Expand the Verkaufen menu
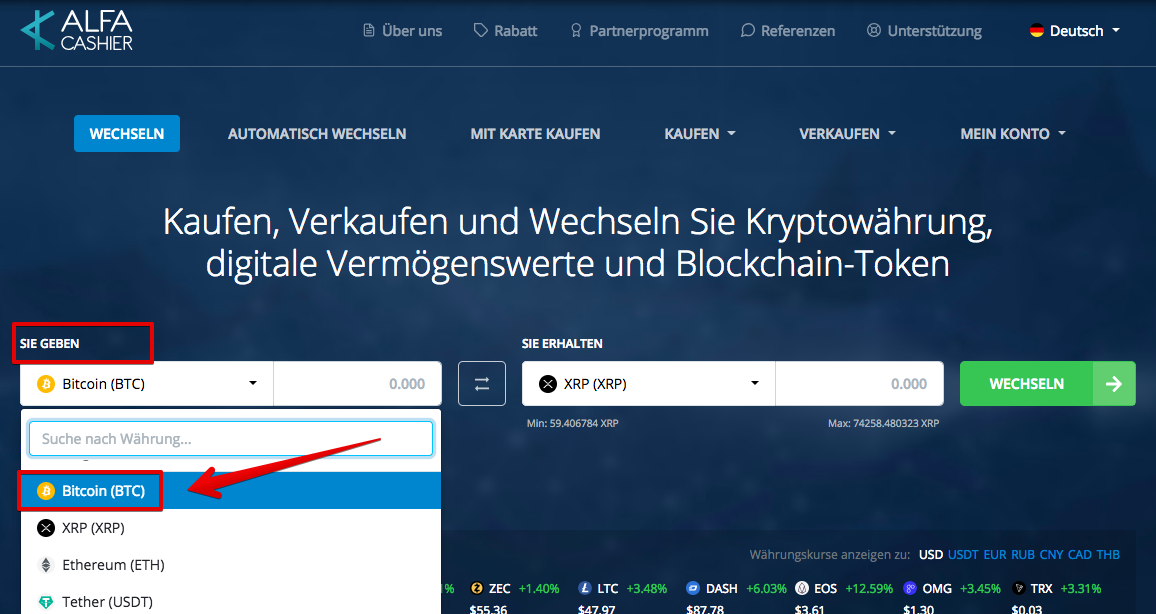Viewport: 1156px width, 614px height. pos(847,133)
